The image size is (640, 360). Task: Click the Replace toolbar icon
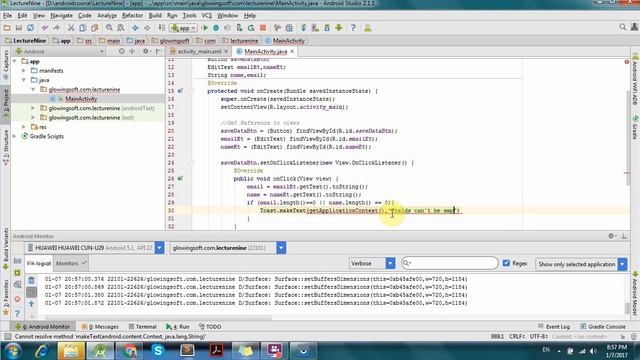click(121, 28)
